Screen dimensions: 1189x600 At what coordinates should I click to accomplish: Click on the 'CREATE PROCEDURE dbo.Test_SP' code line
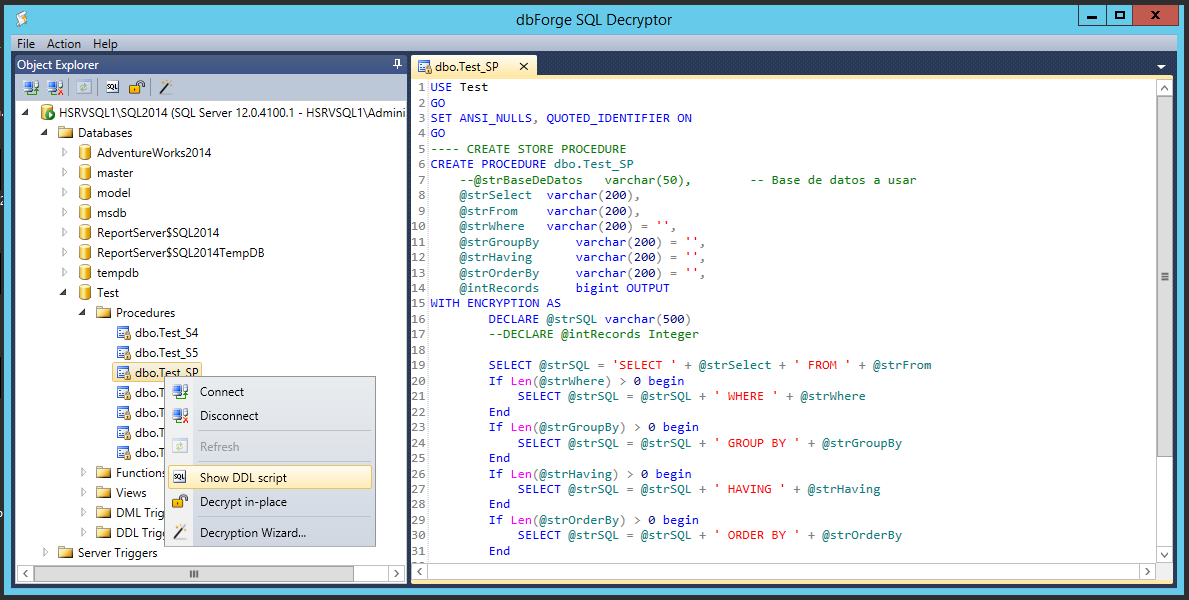[x=532, y=164]
